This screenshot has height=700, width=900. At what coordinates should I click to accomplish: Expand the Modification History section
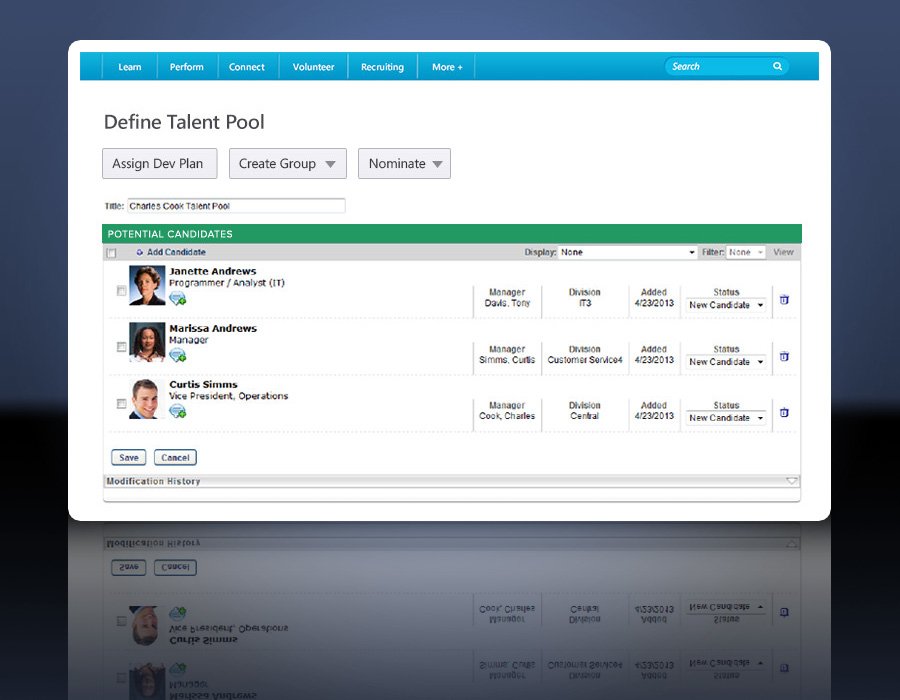click(792, 481)
